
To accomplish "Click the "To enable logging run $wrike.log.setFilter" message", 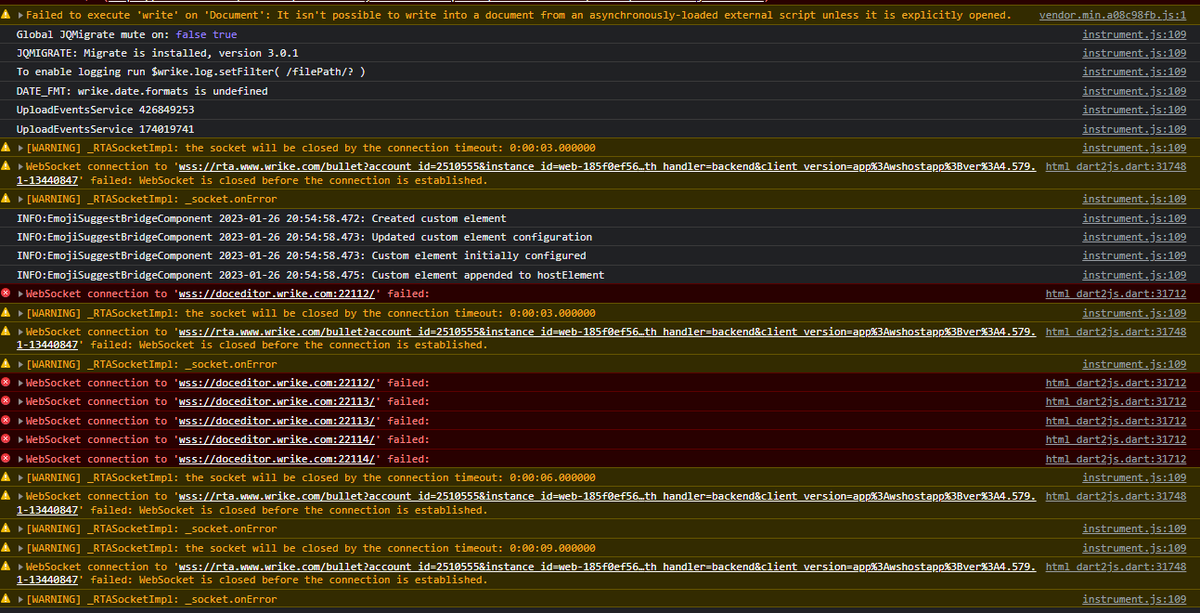I will pos(191,72).
